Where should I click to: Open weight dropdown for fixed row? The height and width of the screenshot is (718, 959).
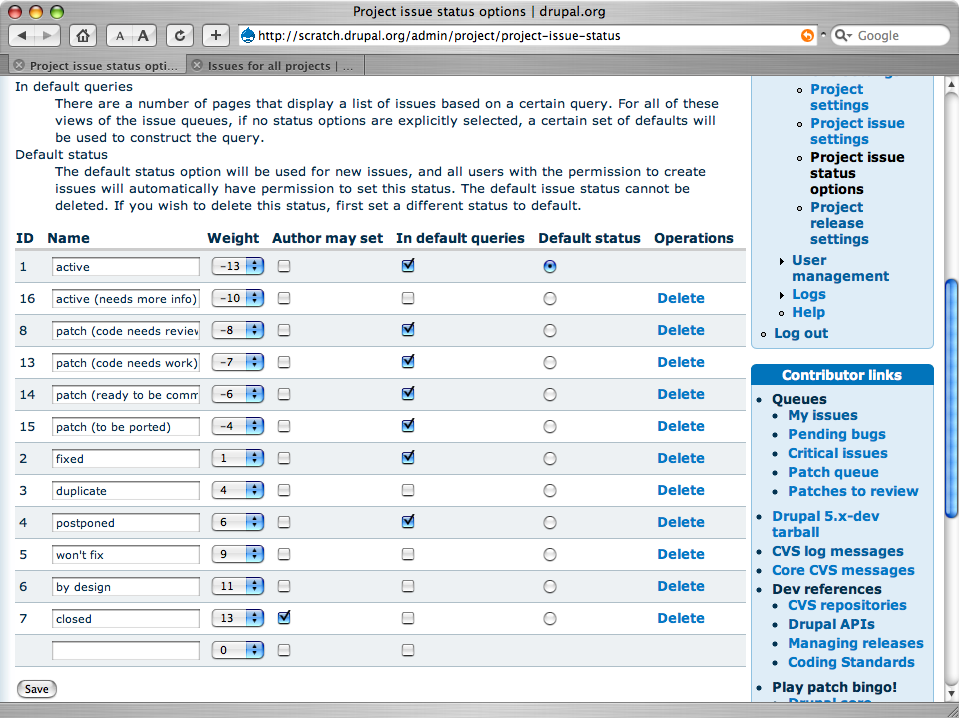click(x=238, y=458)
